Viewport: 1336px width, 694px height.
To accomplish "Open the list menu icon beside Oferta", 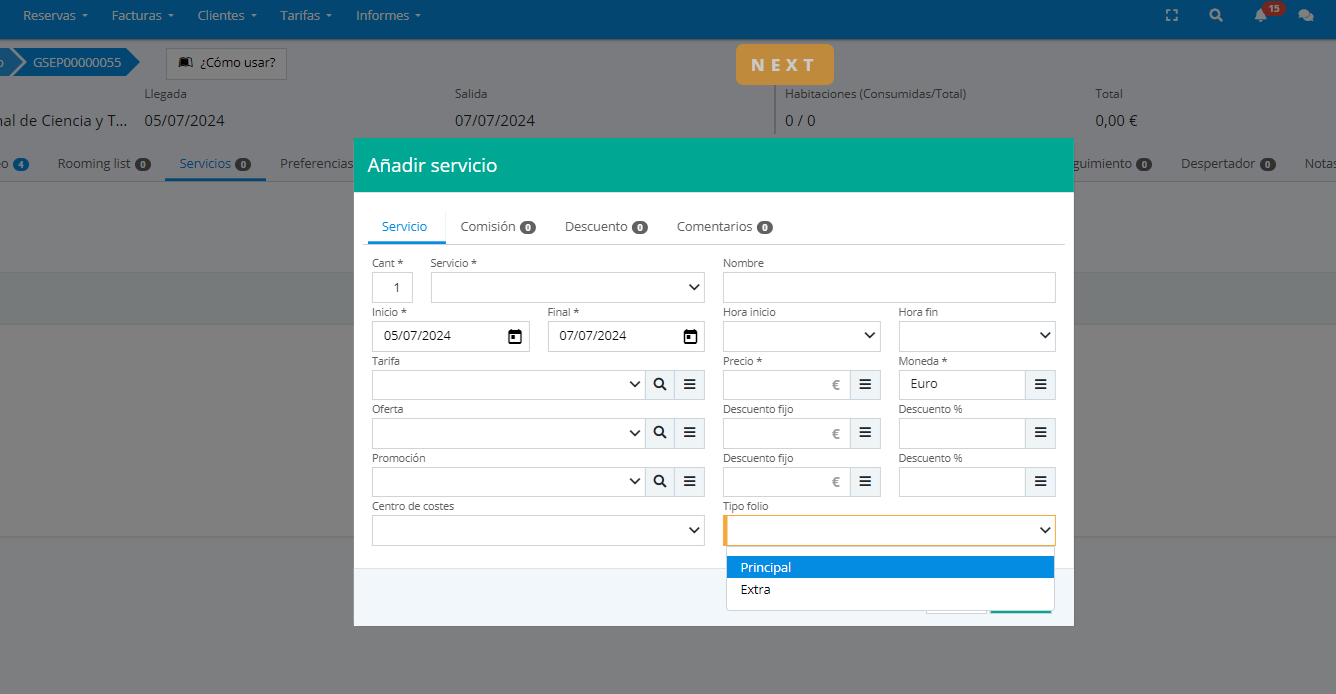I will 689,433.
